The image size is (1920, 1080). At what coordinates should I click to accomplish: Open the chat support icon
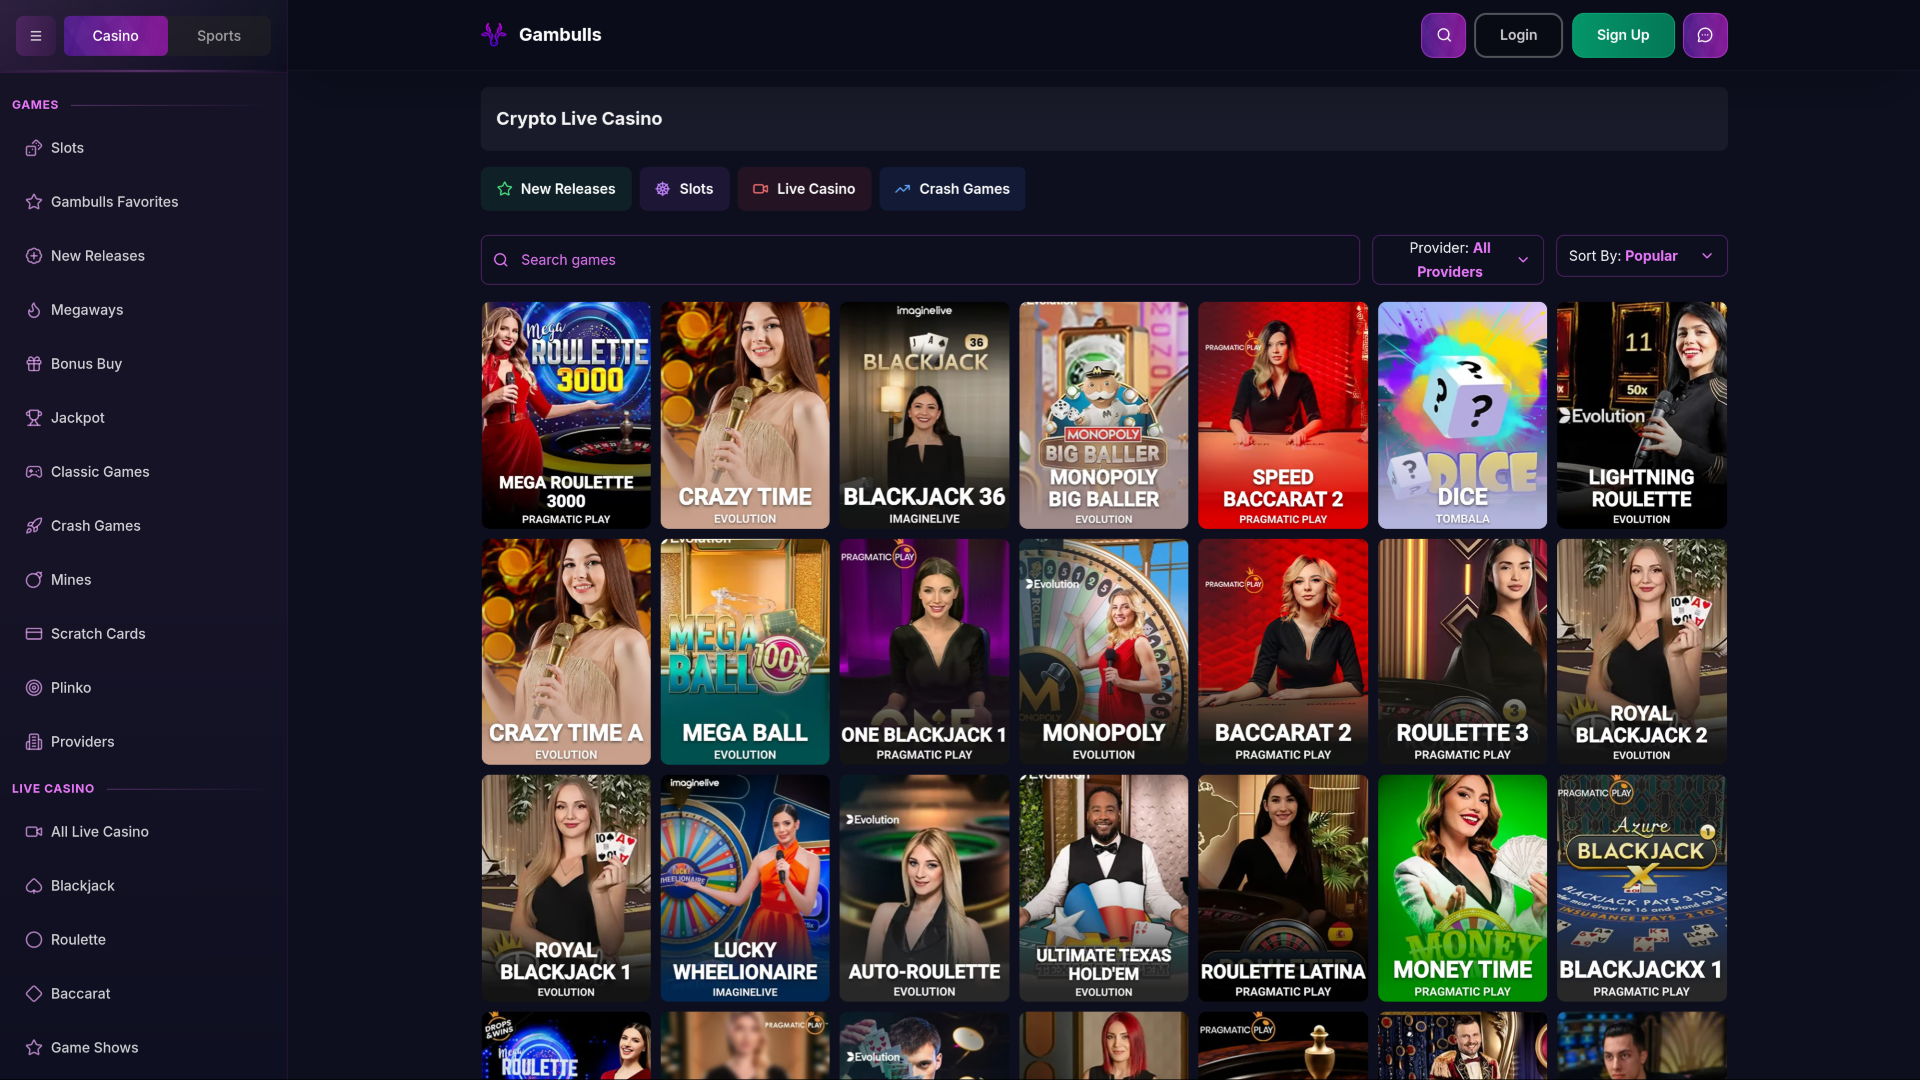(x=1705, y=35)
